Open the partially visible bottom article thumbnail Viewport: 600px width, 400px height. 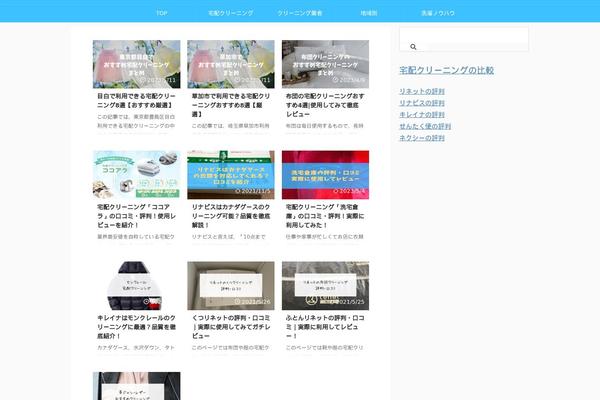pos(136,386)
